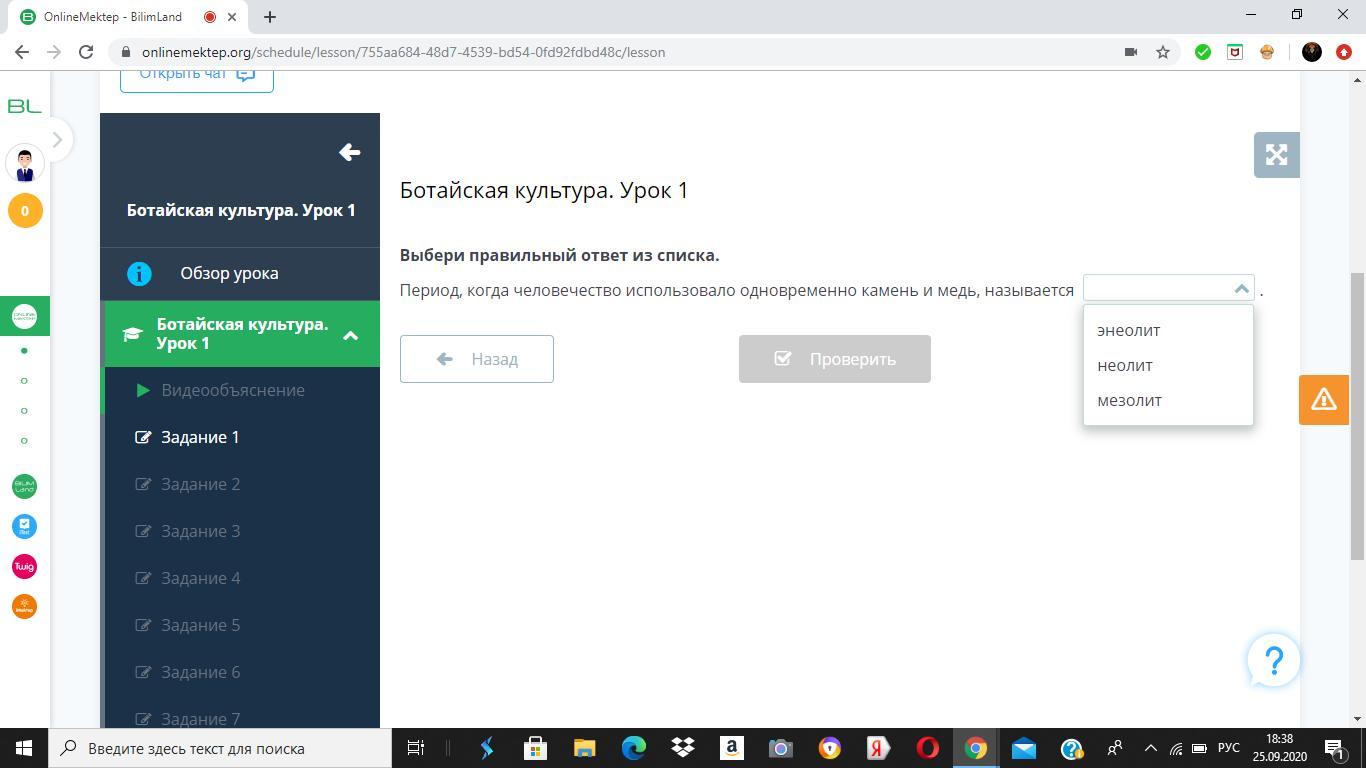Pick 'мезолит' in the answer list
1366x768 pixels.
pyautogui.click(x=1129, y=400)
